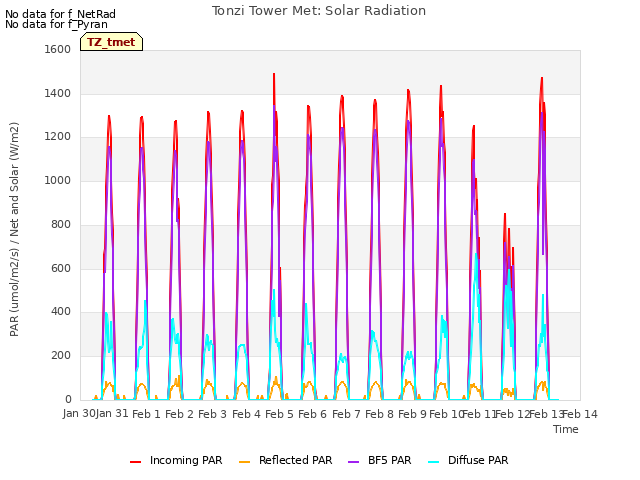
Task: Click the Feb 5 x-axis date label
Action: click(279, 414)
